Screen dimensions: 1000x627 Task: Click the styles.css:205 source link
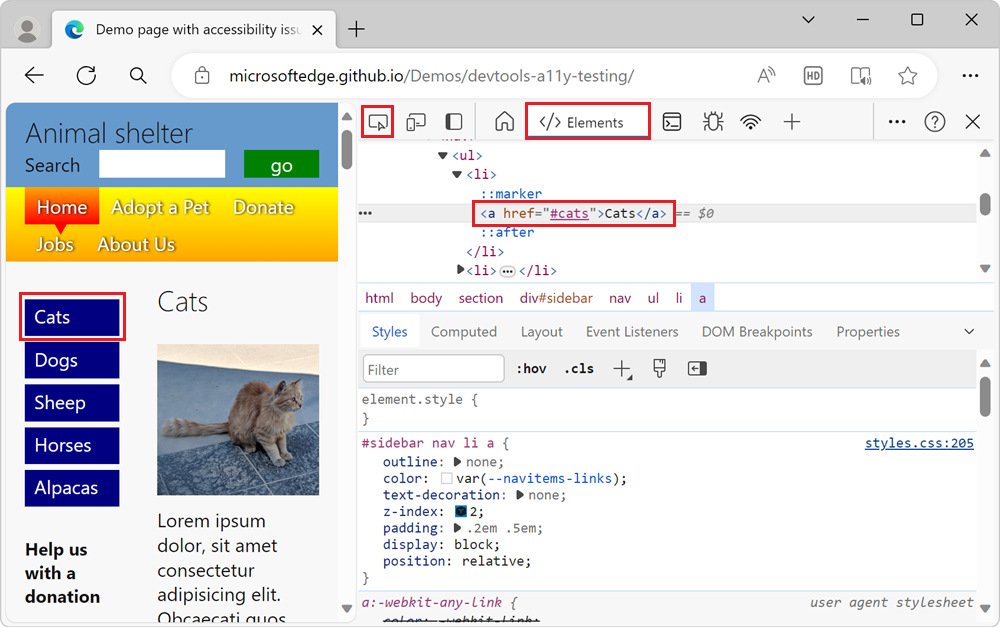919,442
